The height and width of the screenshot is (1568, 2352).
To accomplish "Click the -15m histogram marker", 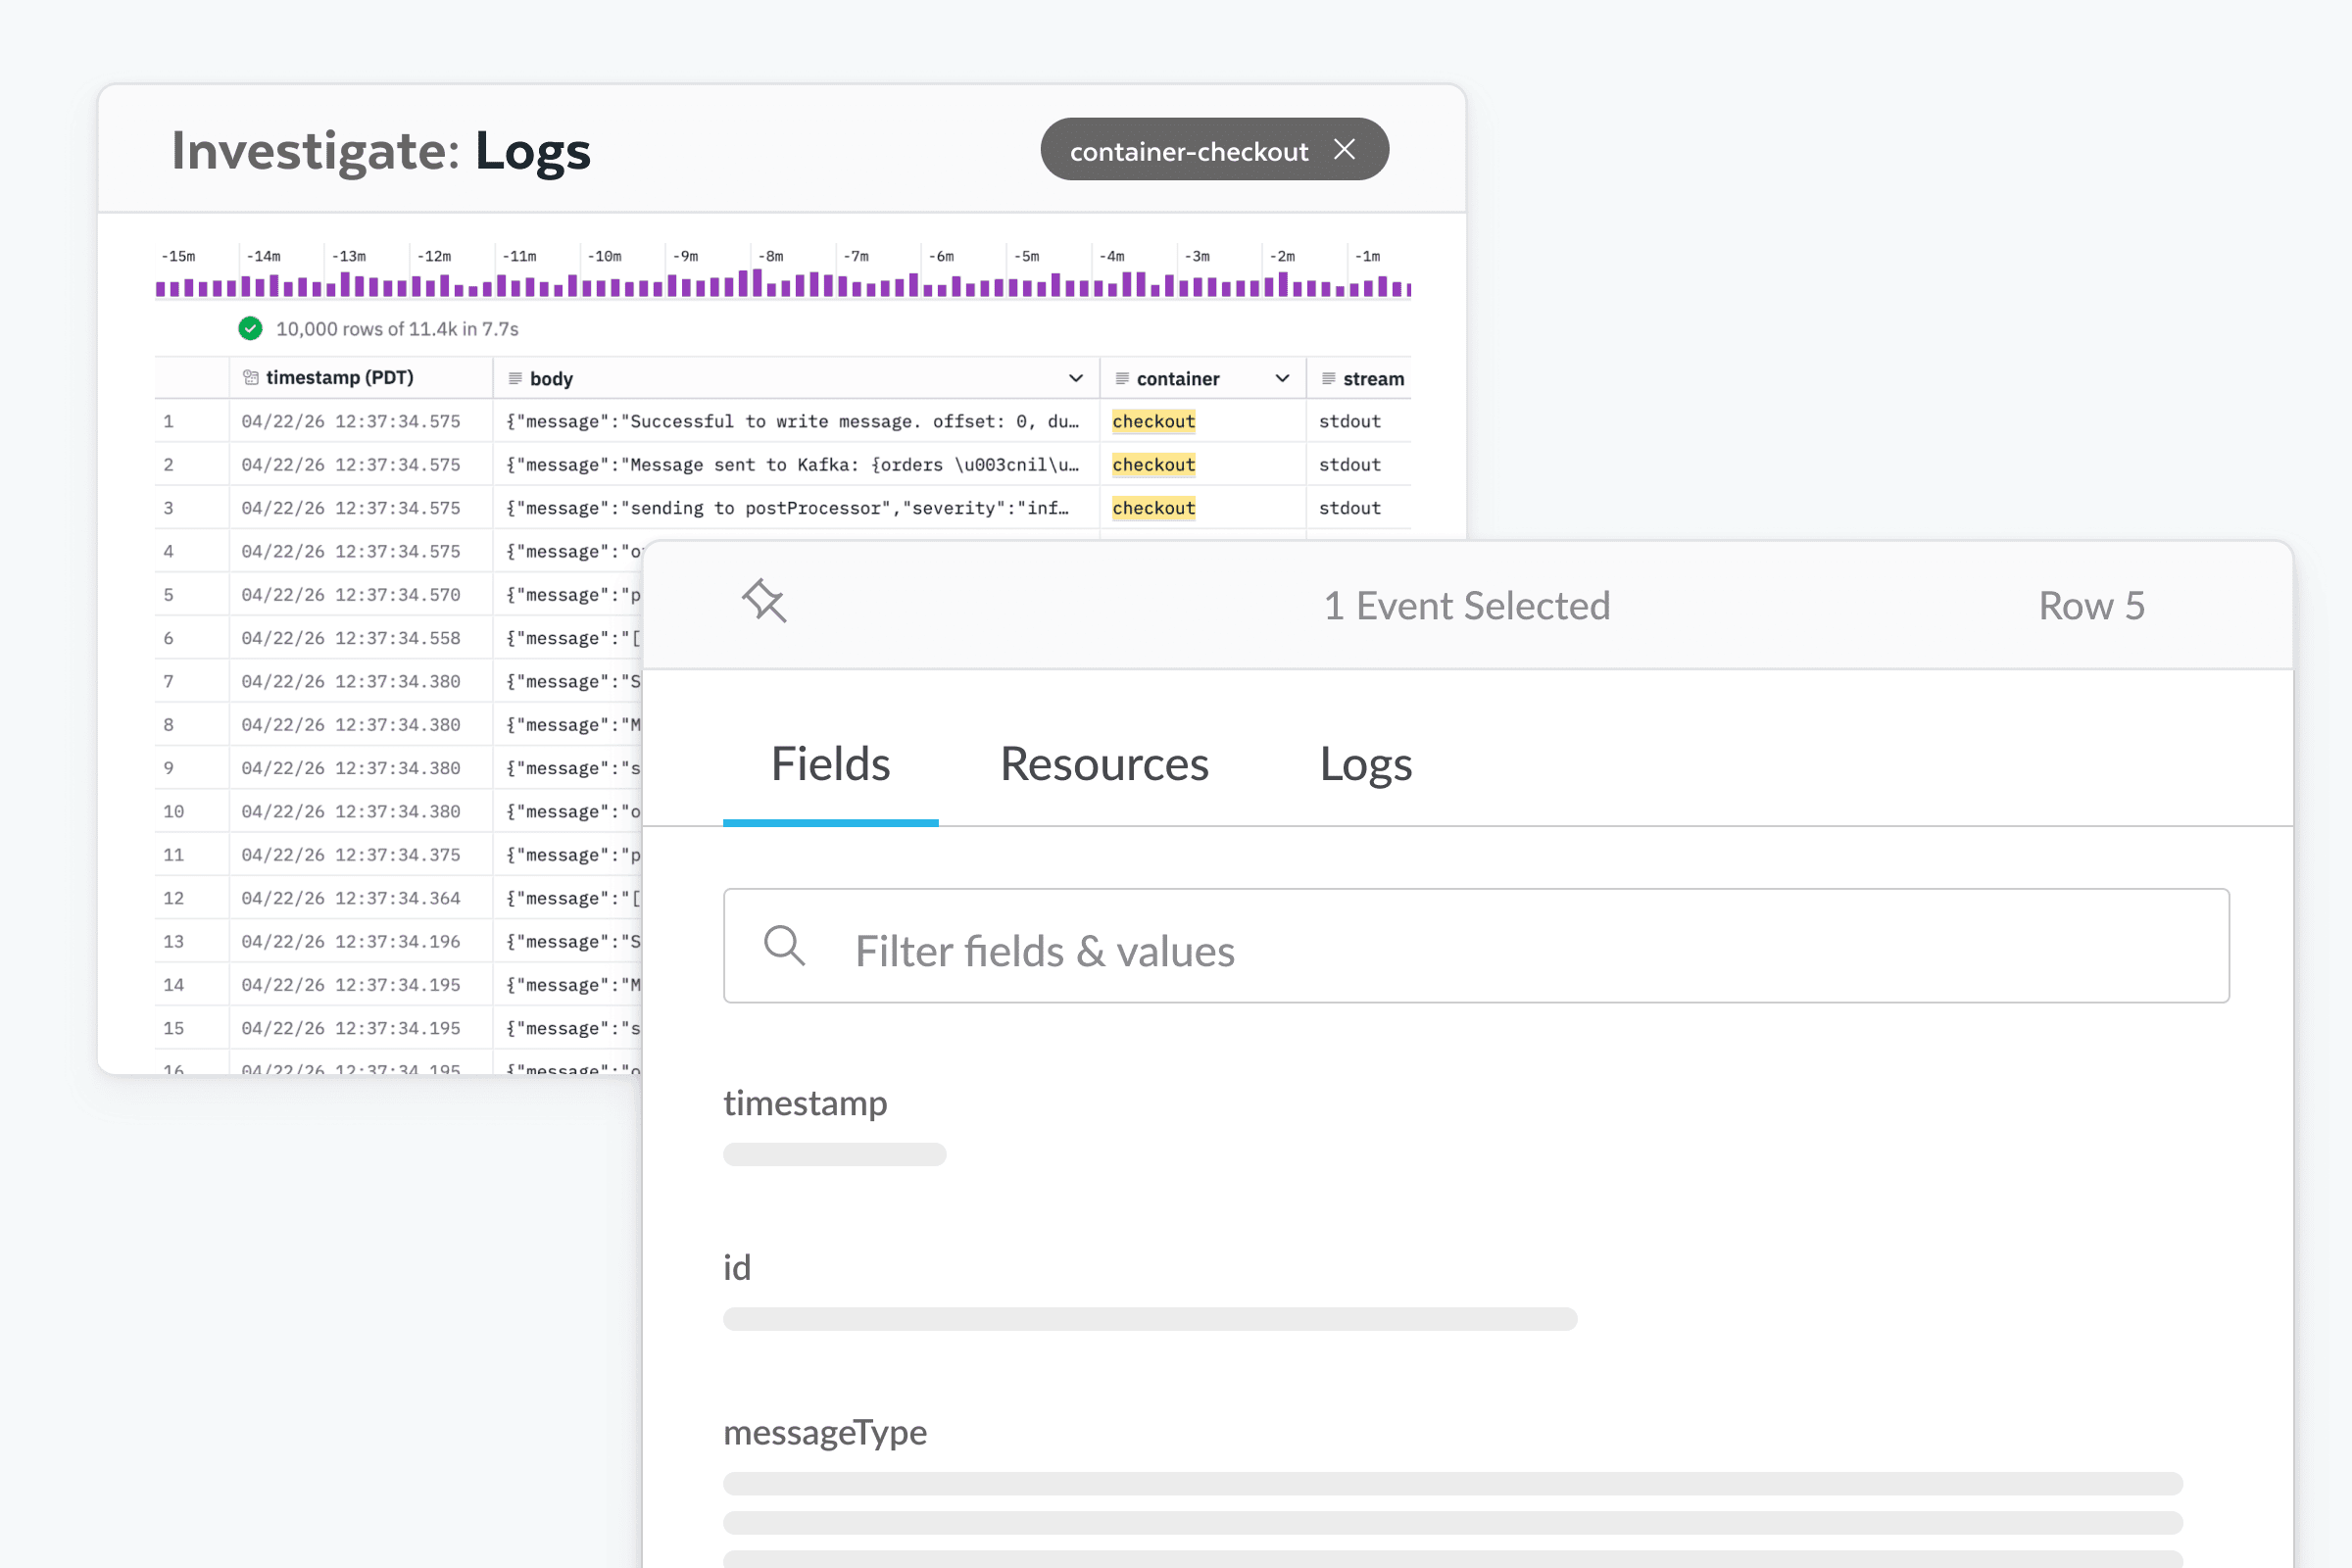I will pyautogui.click(x=178, y=257).
